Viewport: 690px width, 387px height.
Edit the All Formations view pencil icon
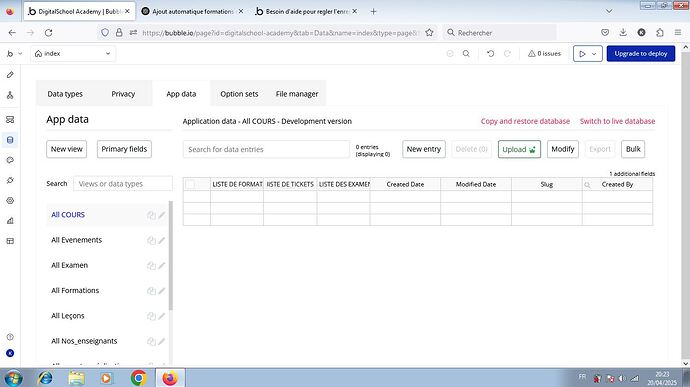162,291
